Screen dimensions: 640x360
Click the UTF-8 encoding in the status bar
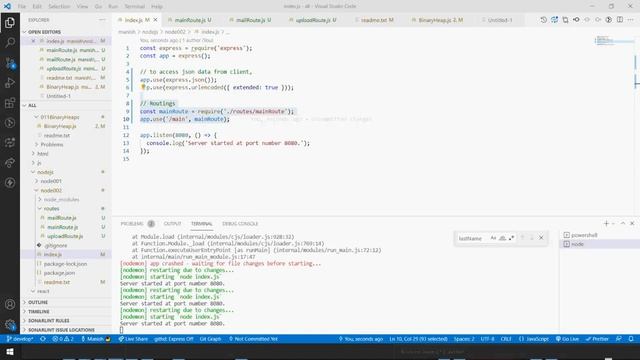487,339
